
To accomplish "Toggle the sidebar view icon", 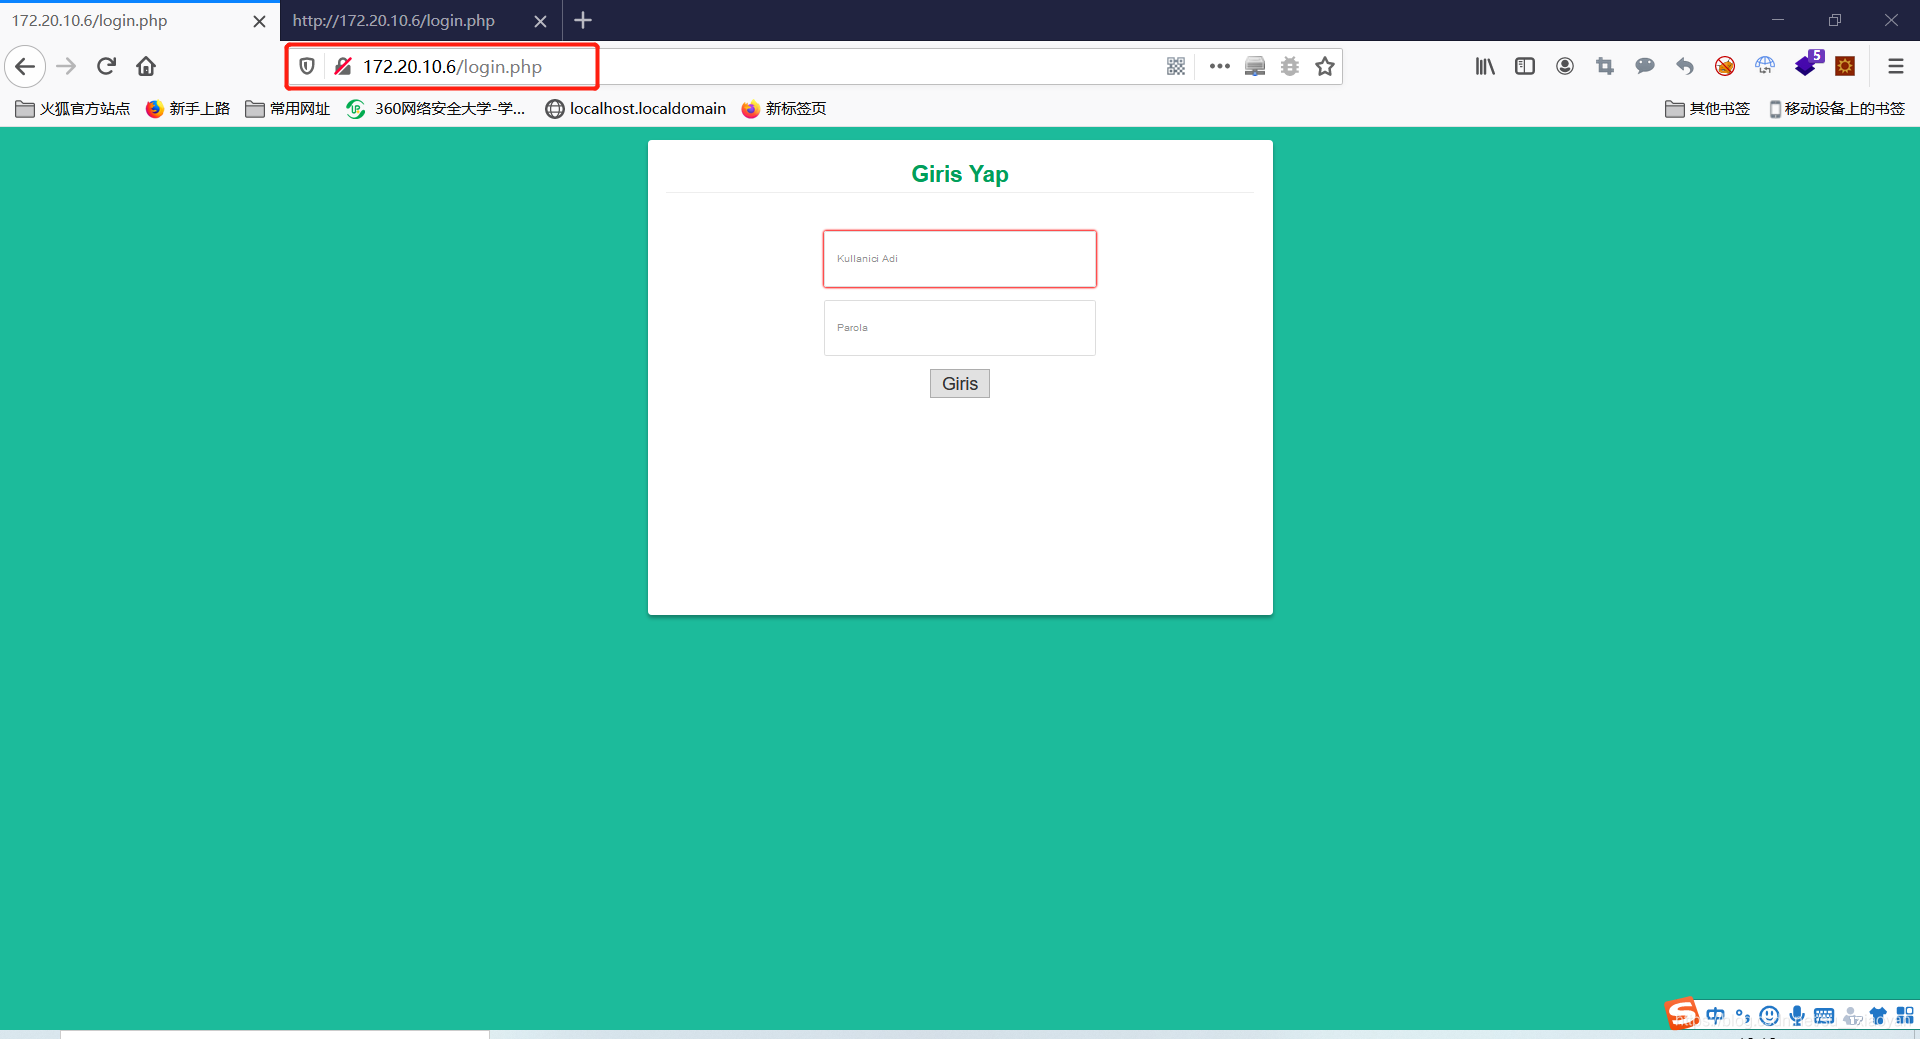I will point(1525,66).
